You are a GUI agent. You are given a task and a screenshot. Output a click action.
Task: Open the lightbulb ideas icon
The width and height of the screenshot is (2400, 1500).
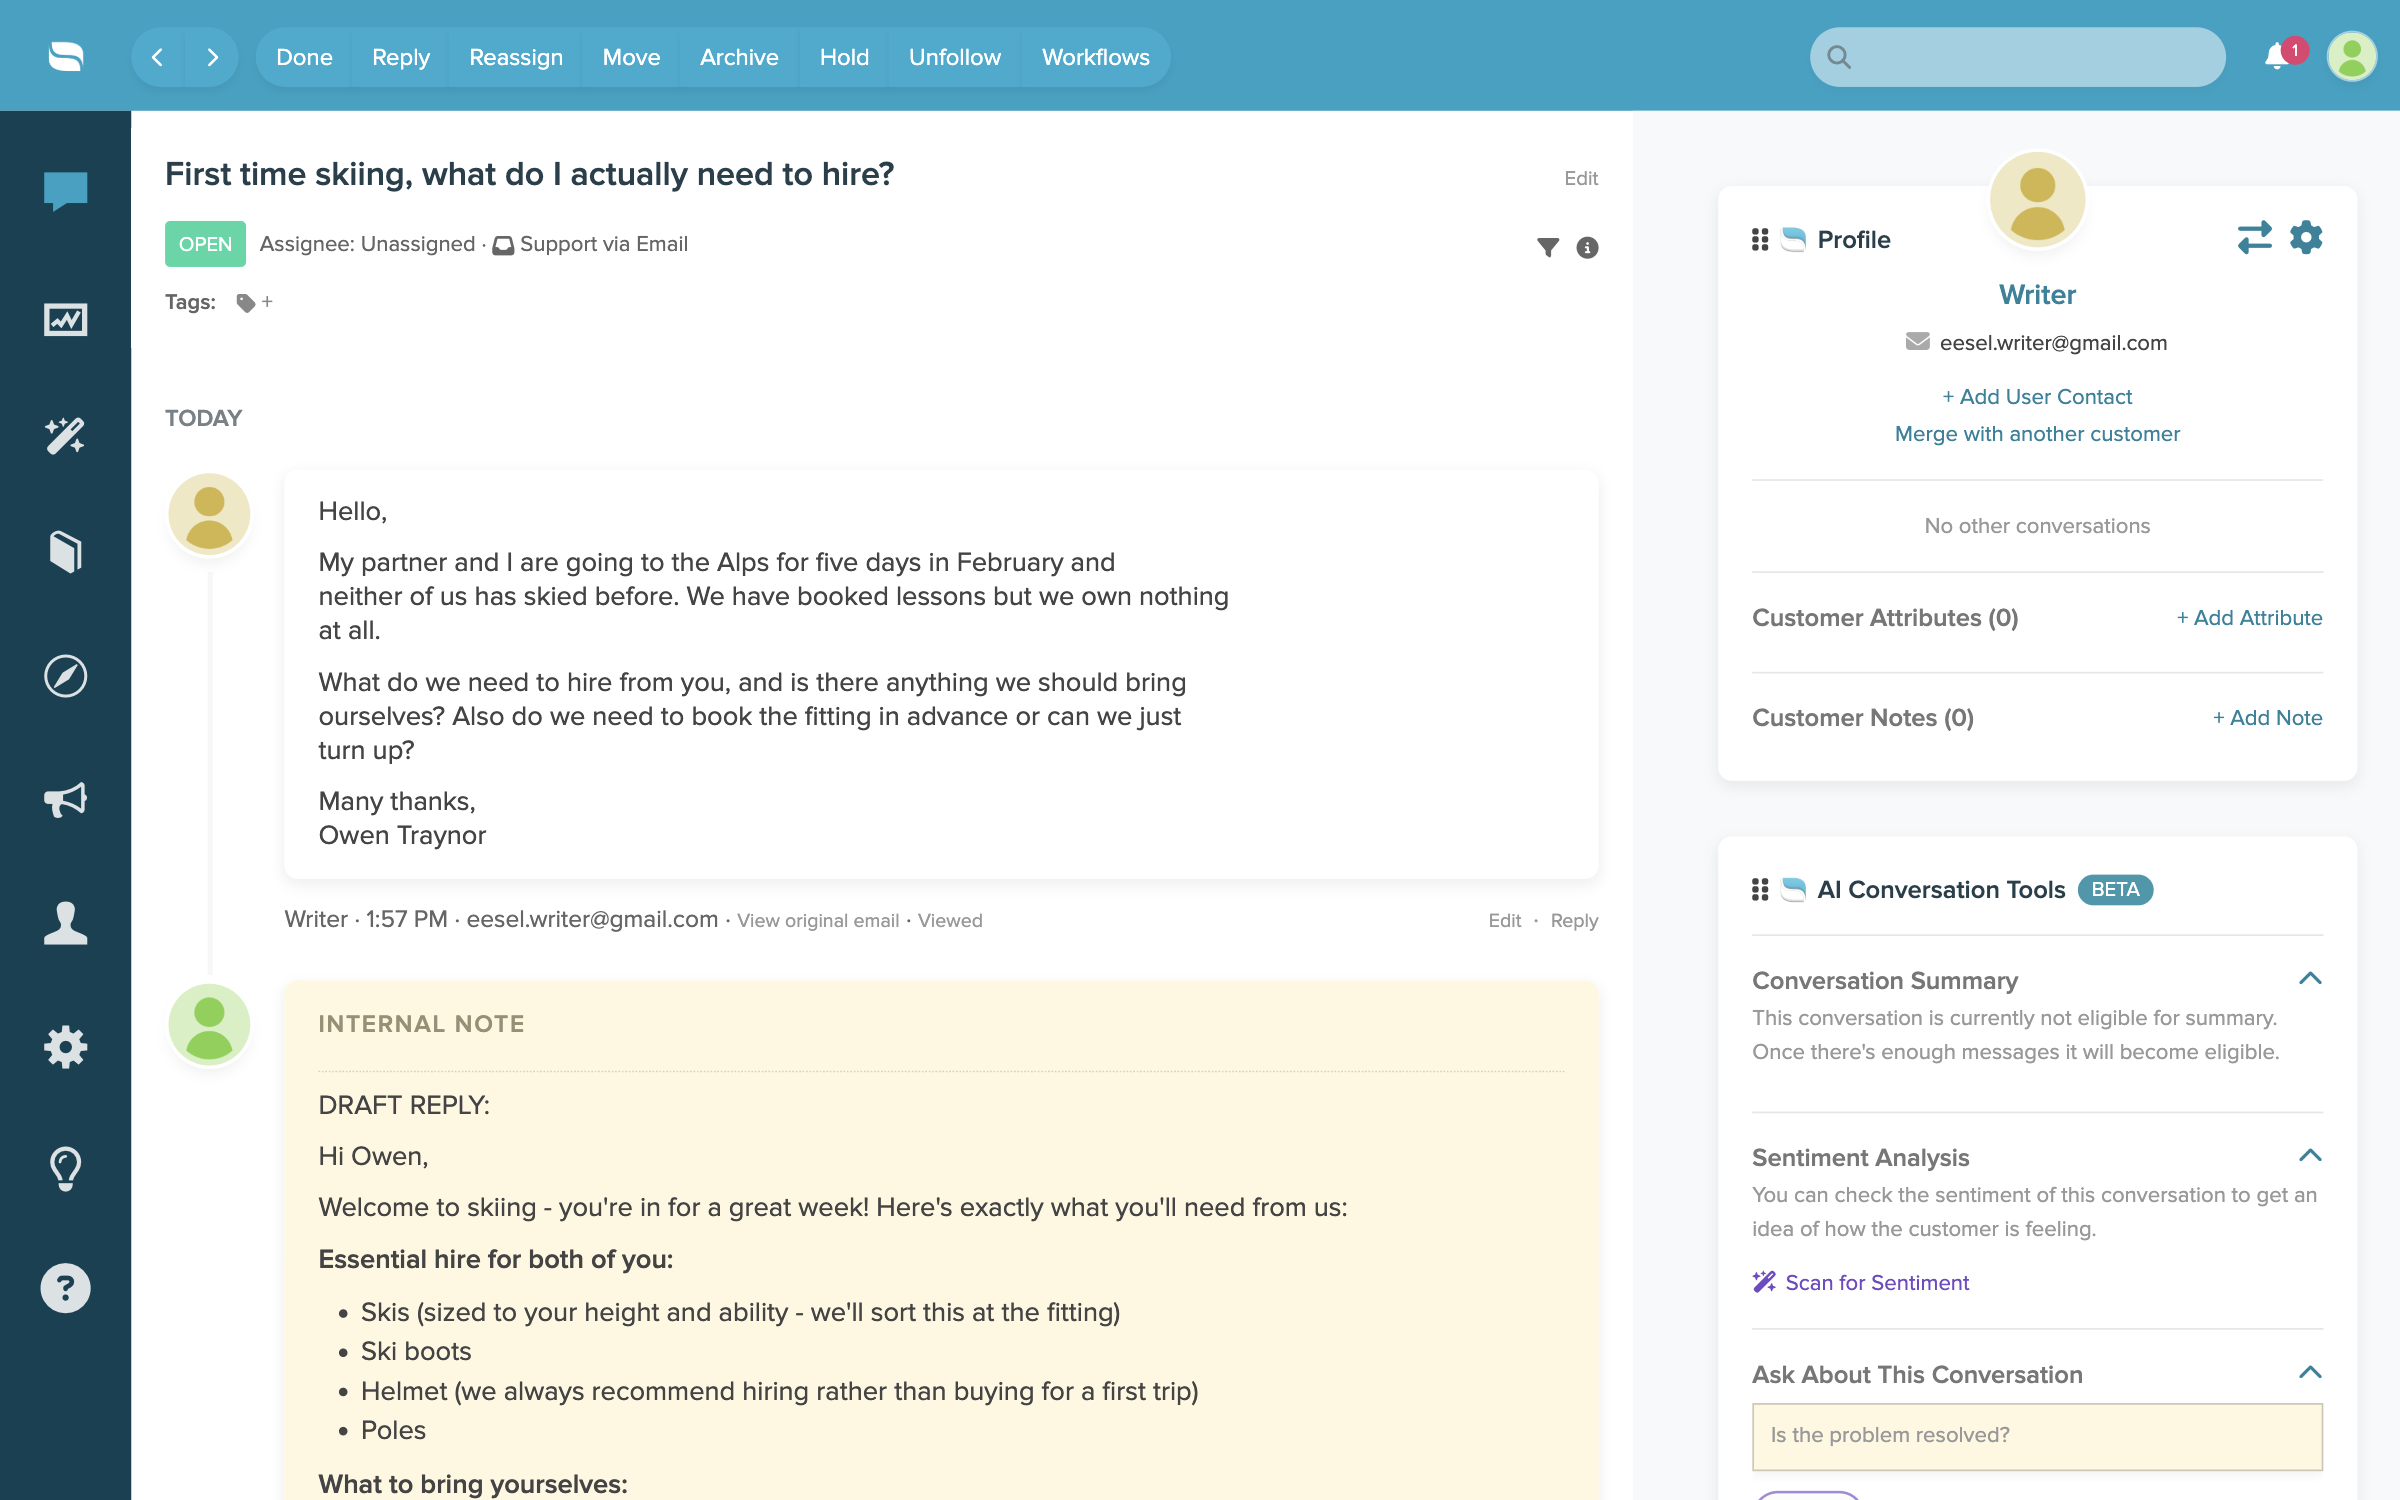click(x=65, y=1167)
